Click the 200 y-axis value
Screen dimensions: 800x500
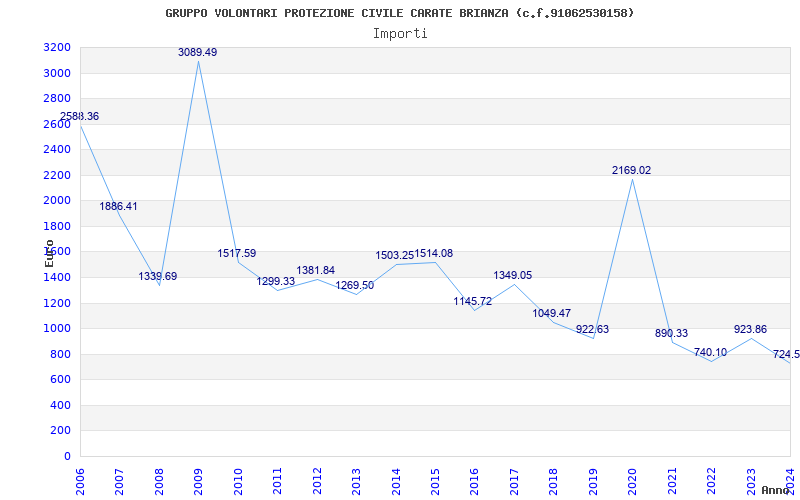[x=63, y=431]
